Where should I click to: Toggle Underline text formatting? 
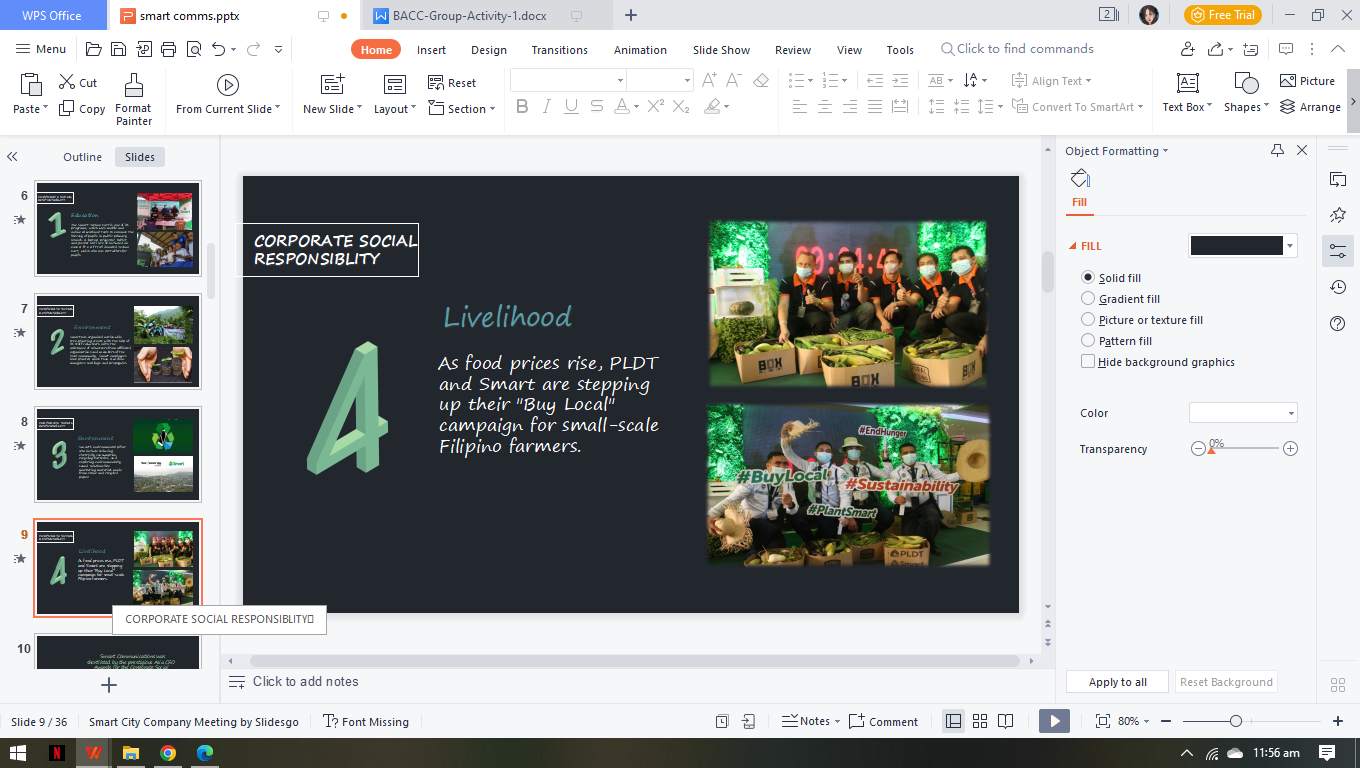[571, 106]
